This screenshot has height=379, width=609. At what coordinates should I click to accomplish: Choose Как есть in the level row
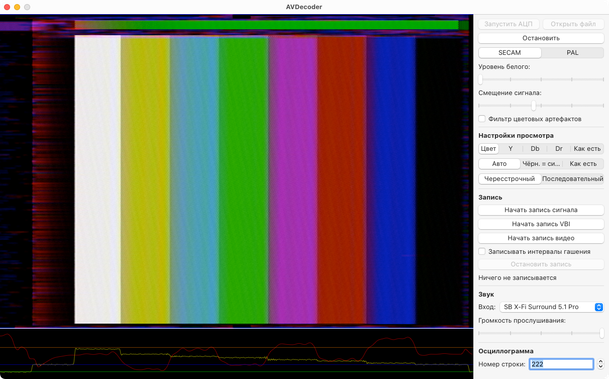coord(583,164)
